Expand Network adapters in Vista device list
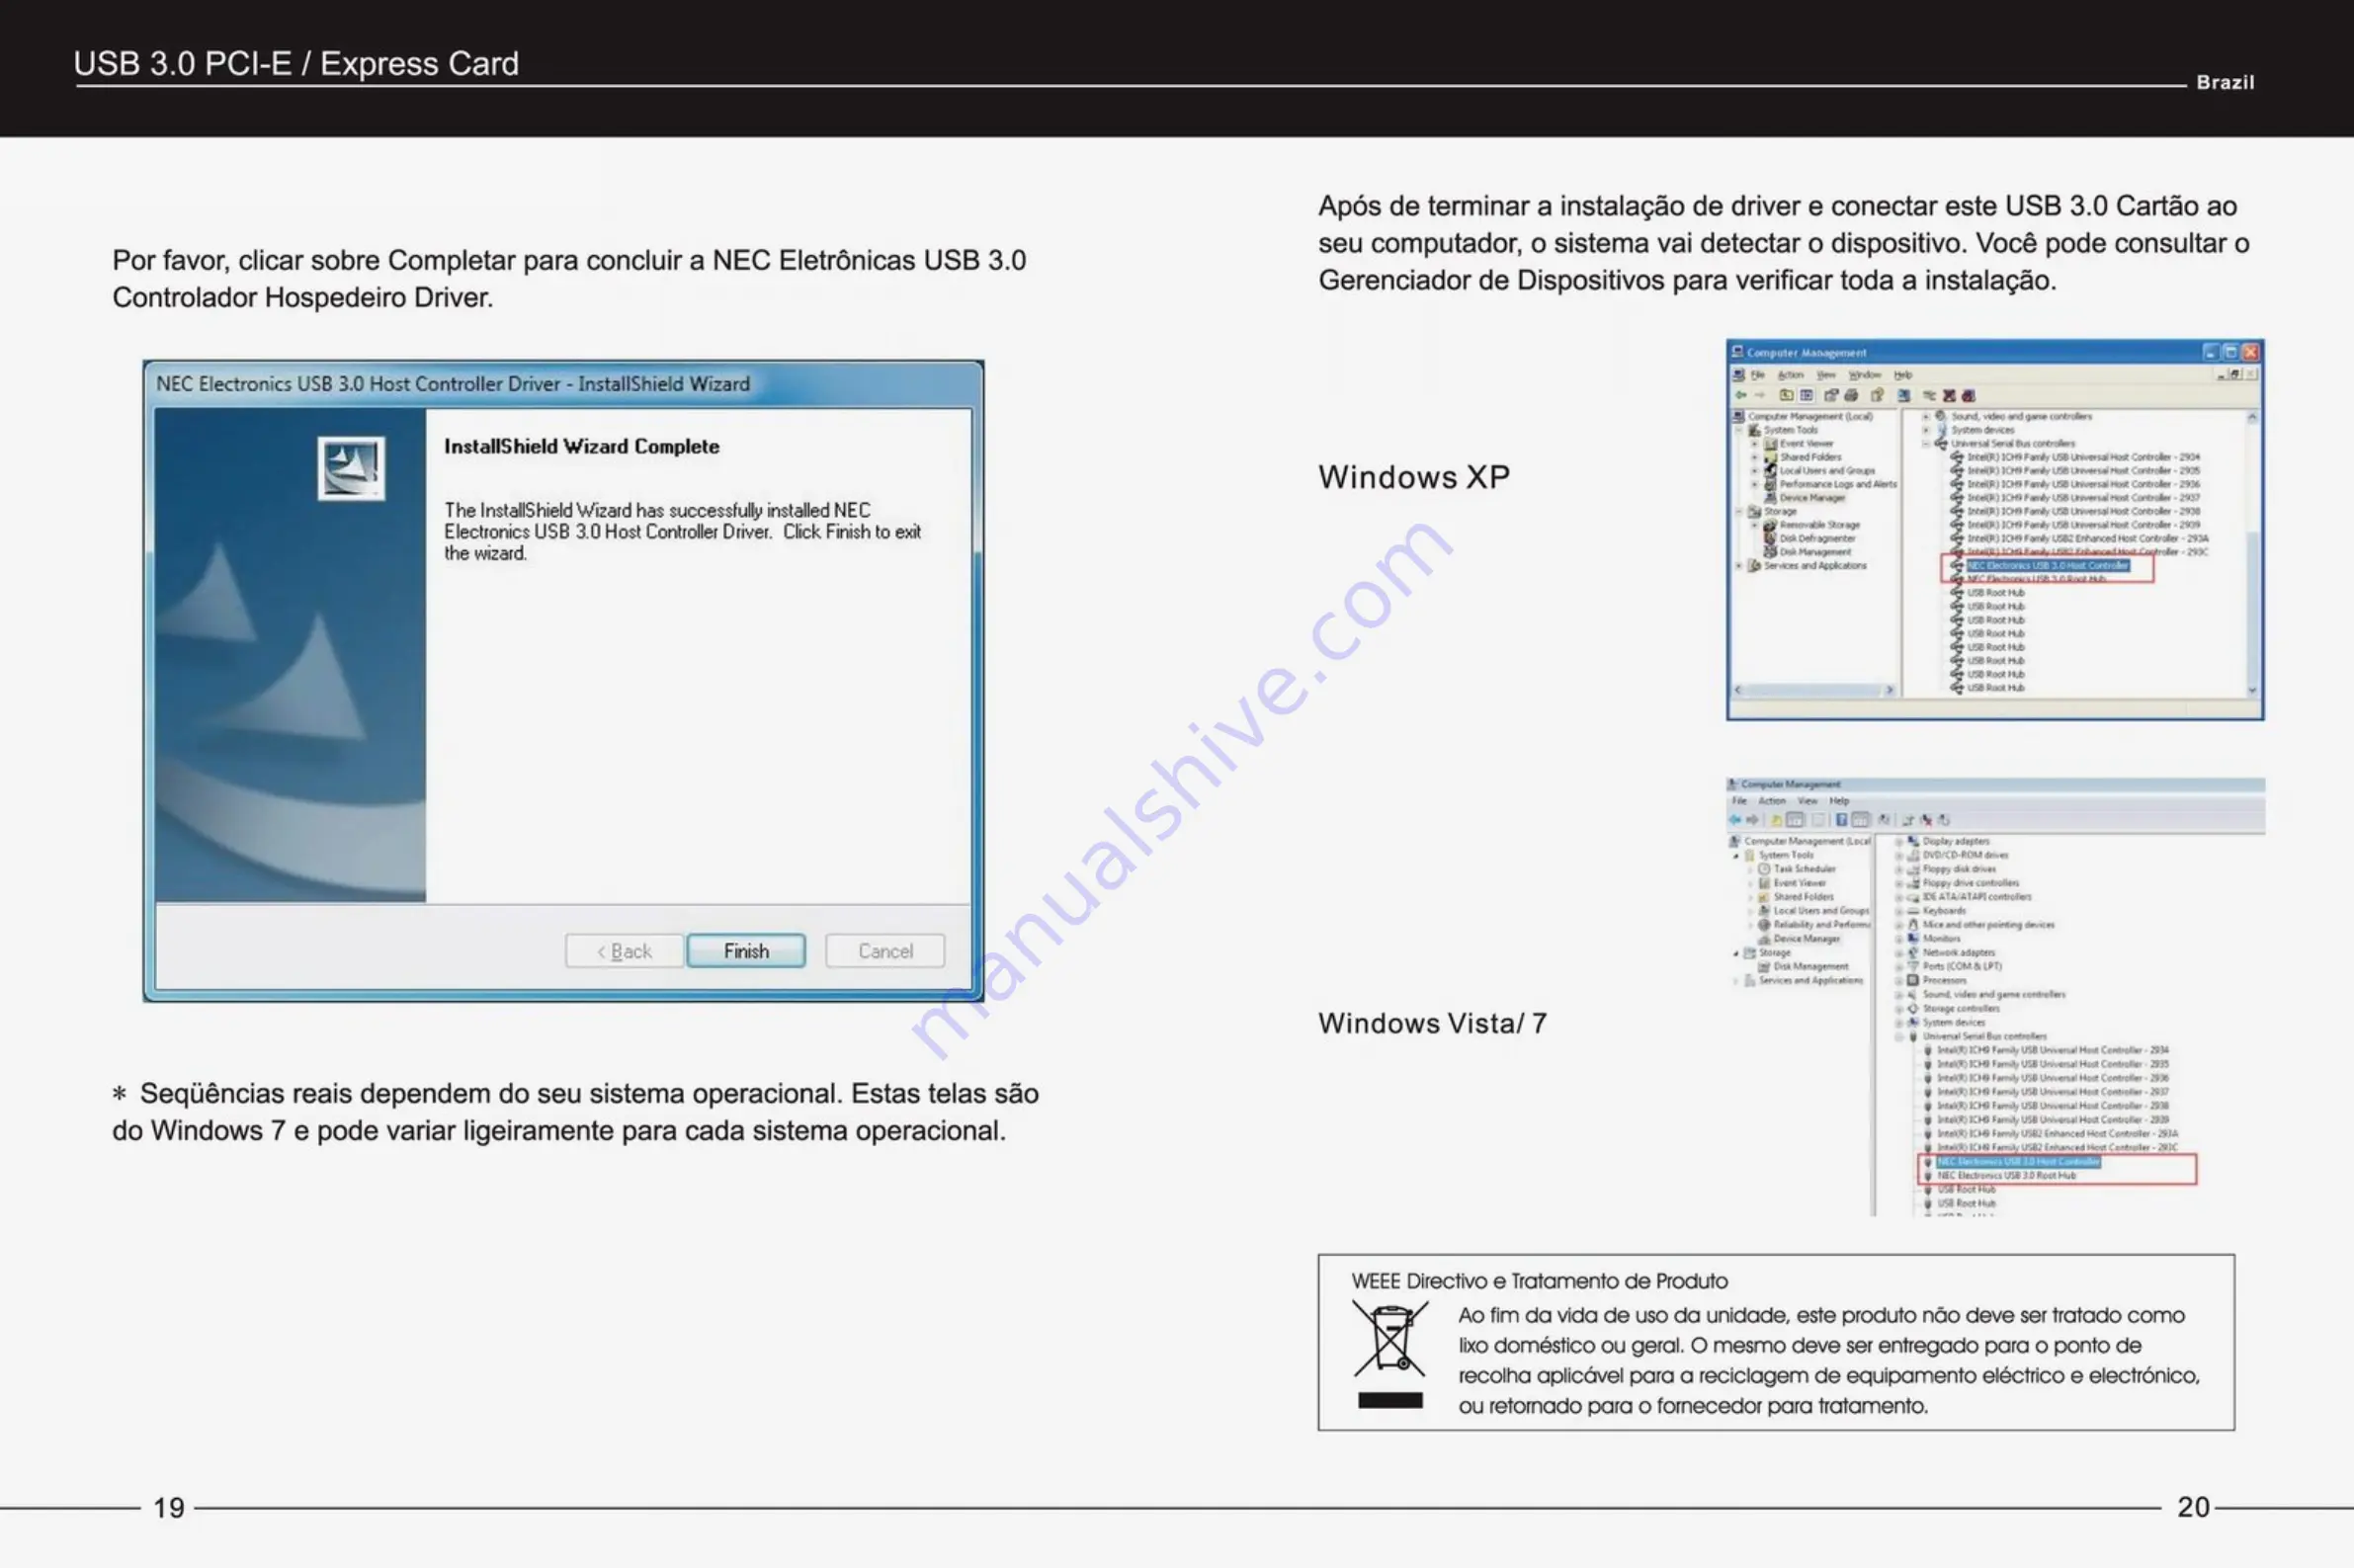Image resolution: width=2354 pixels, height=1568 pixels. 1900,953
